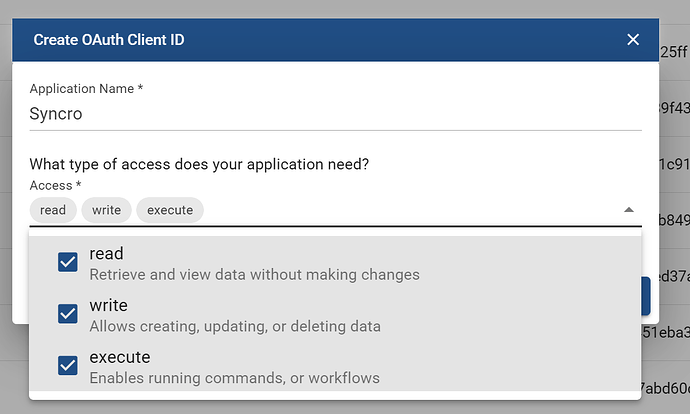Select the read option label in list

(106, 254)
